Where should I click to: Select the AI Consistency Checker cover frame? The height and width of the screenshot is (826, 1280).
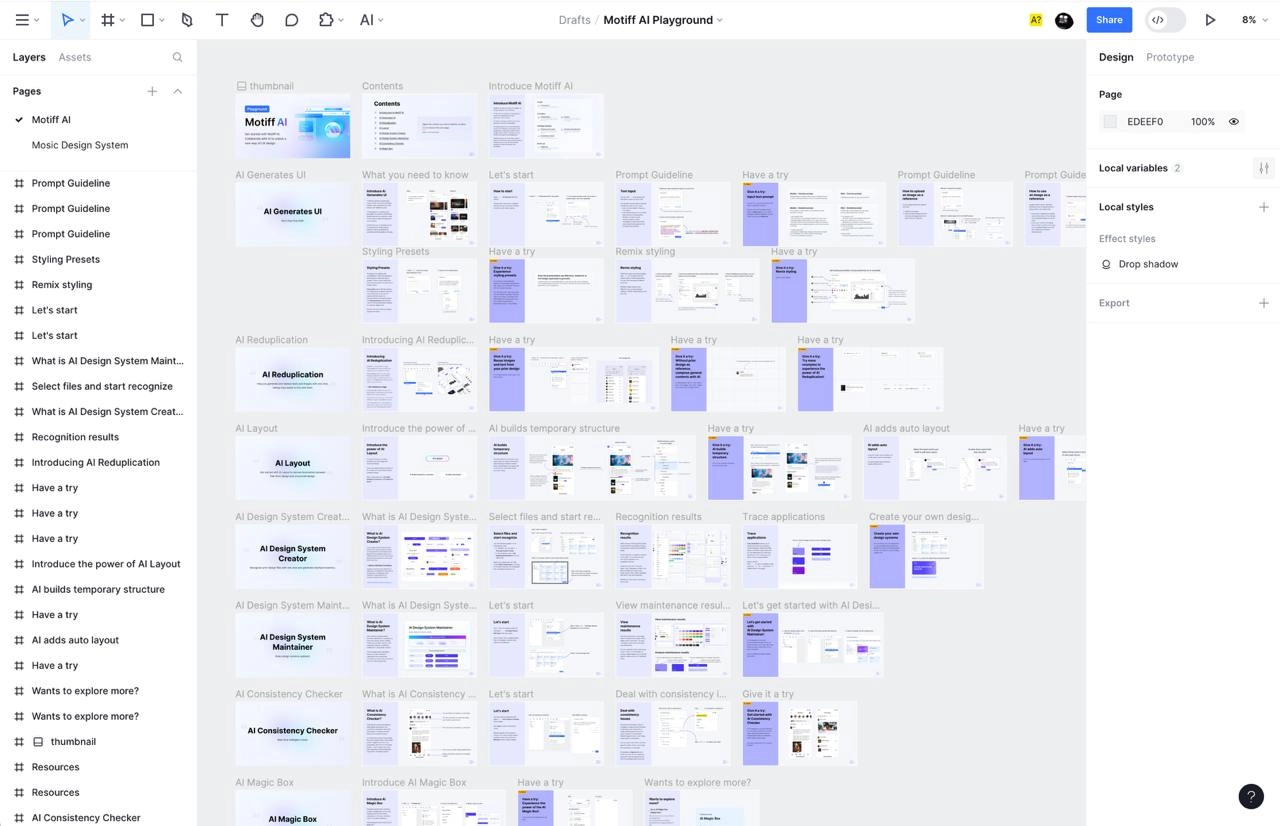(293, 733)
